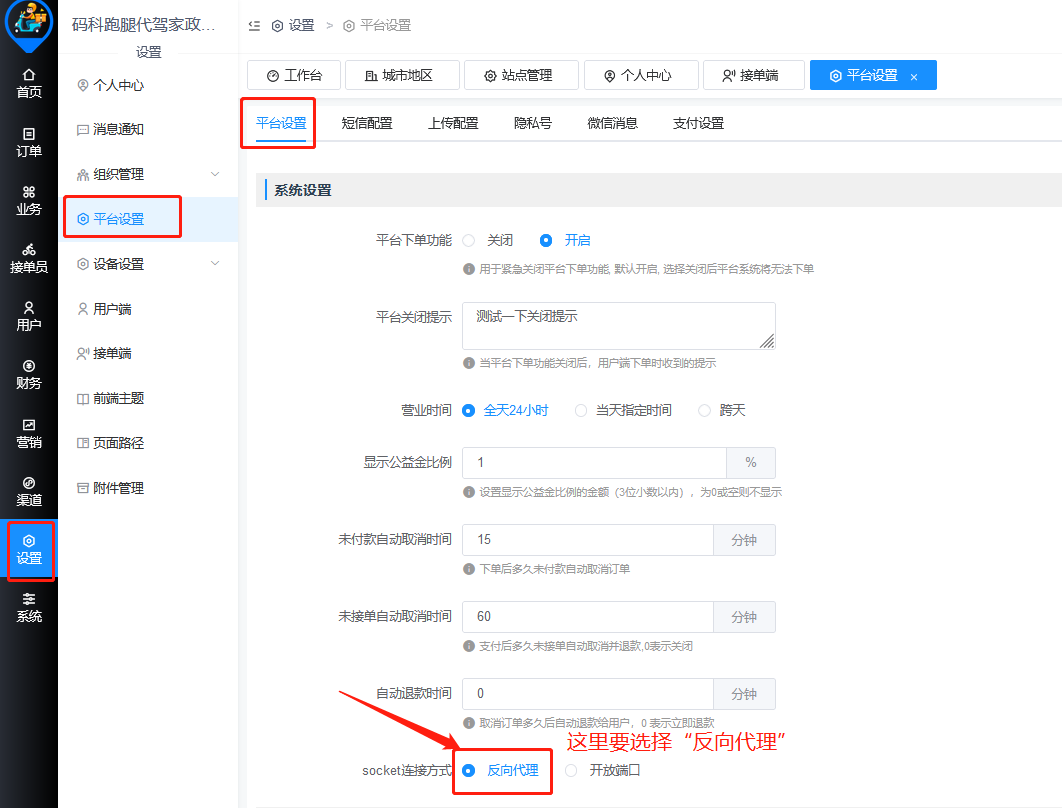
Task: Switch to 短信配置 tab
Action: coord(367,123)
